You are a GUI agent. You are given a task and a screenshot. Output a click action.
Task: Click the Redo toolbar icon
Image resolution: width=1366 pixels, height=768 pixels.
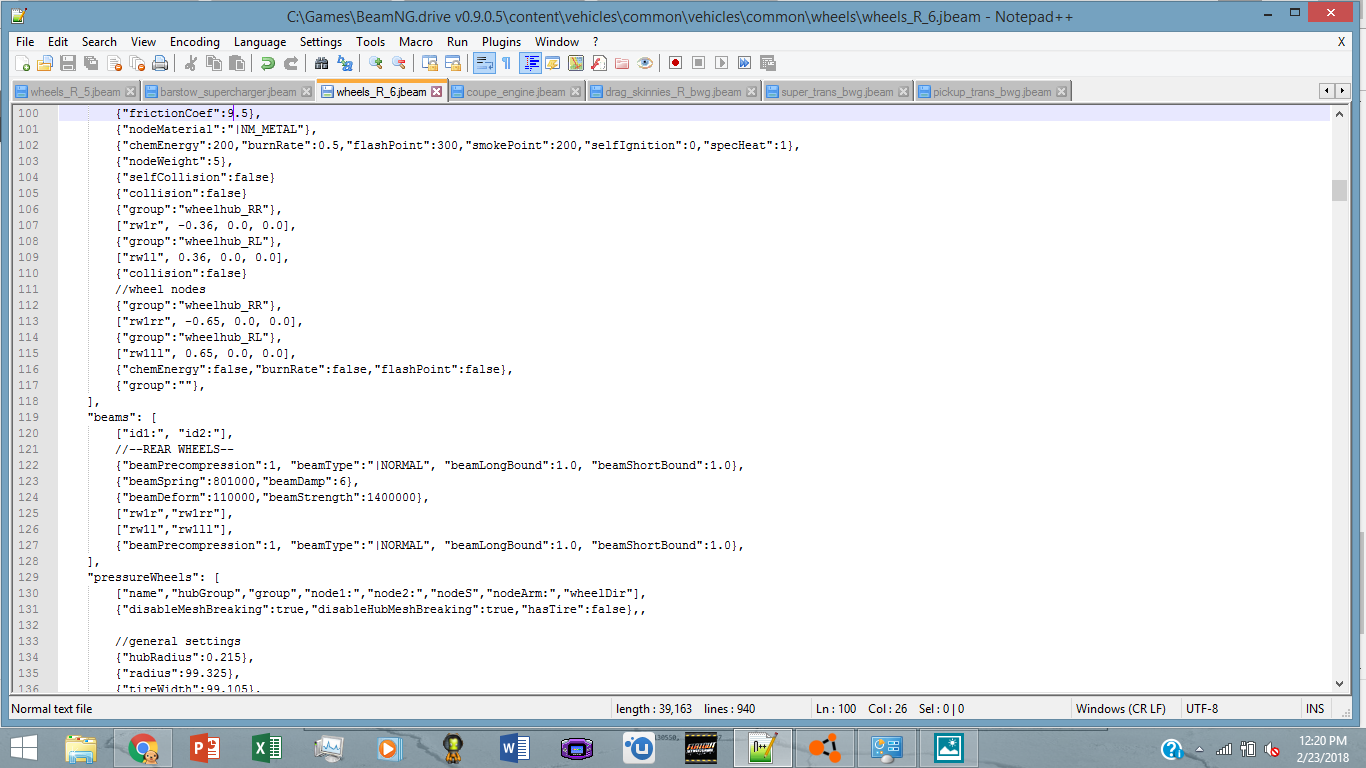pyautogui.click(x=290, y=63)
